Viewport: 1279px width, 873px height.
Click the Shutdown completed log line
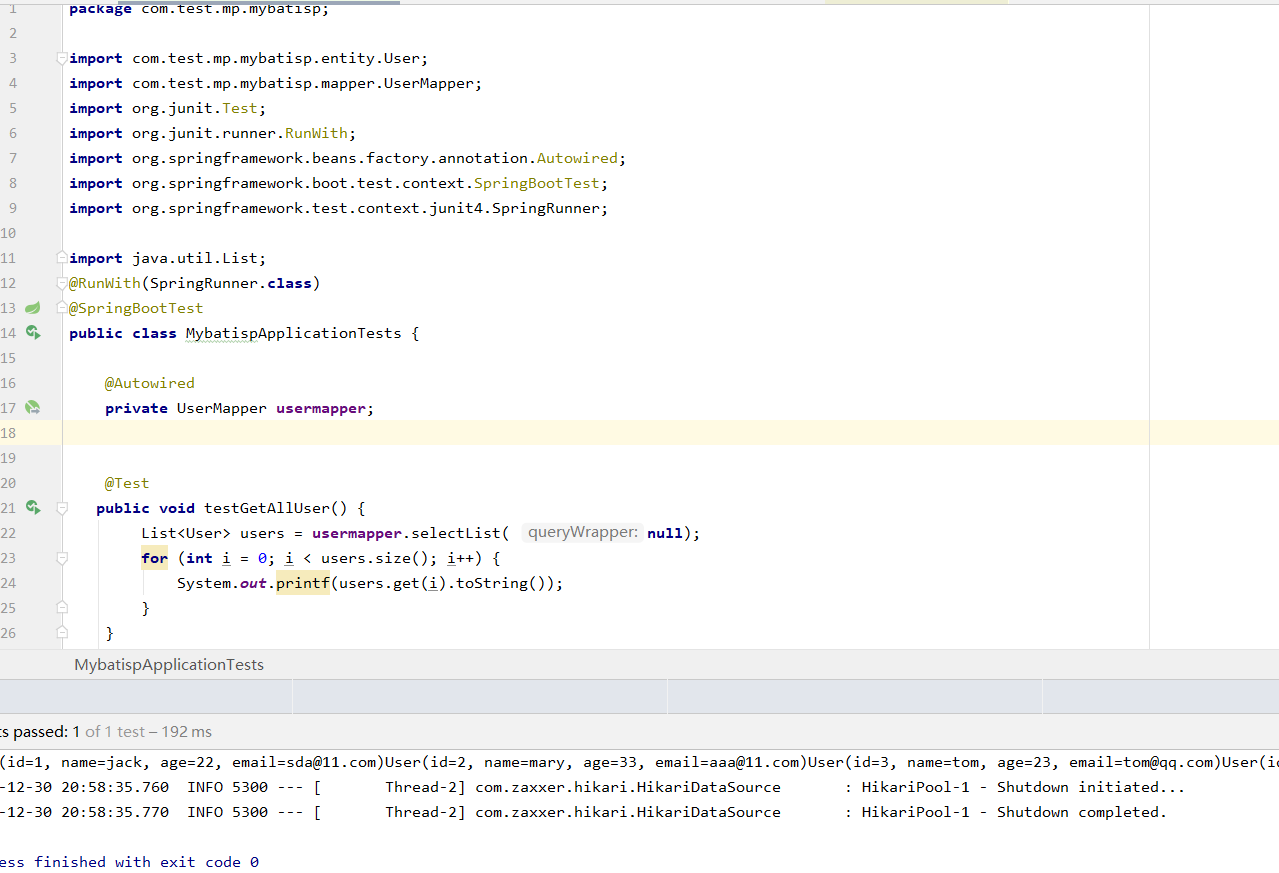584,812
